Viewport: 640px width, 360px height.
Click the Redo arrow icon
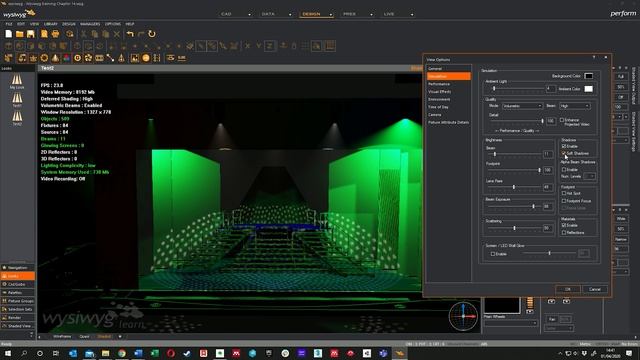(141, 34)
